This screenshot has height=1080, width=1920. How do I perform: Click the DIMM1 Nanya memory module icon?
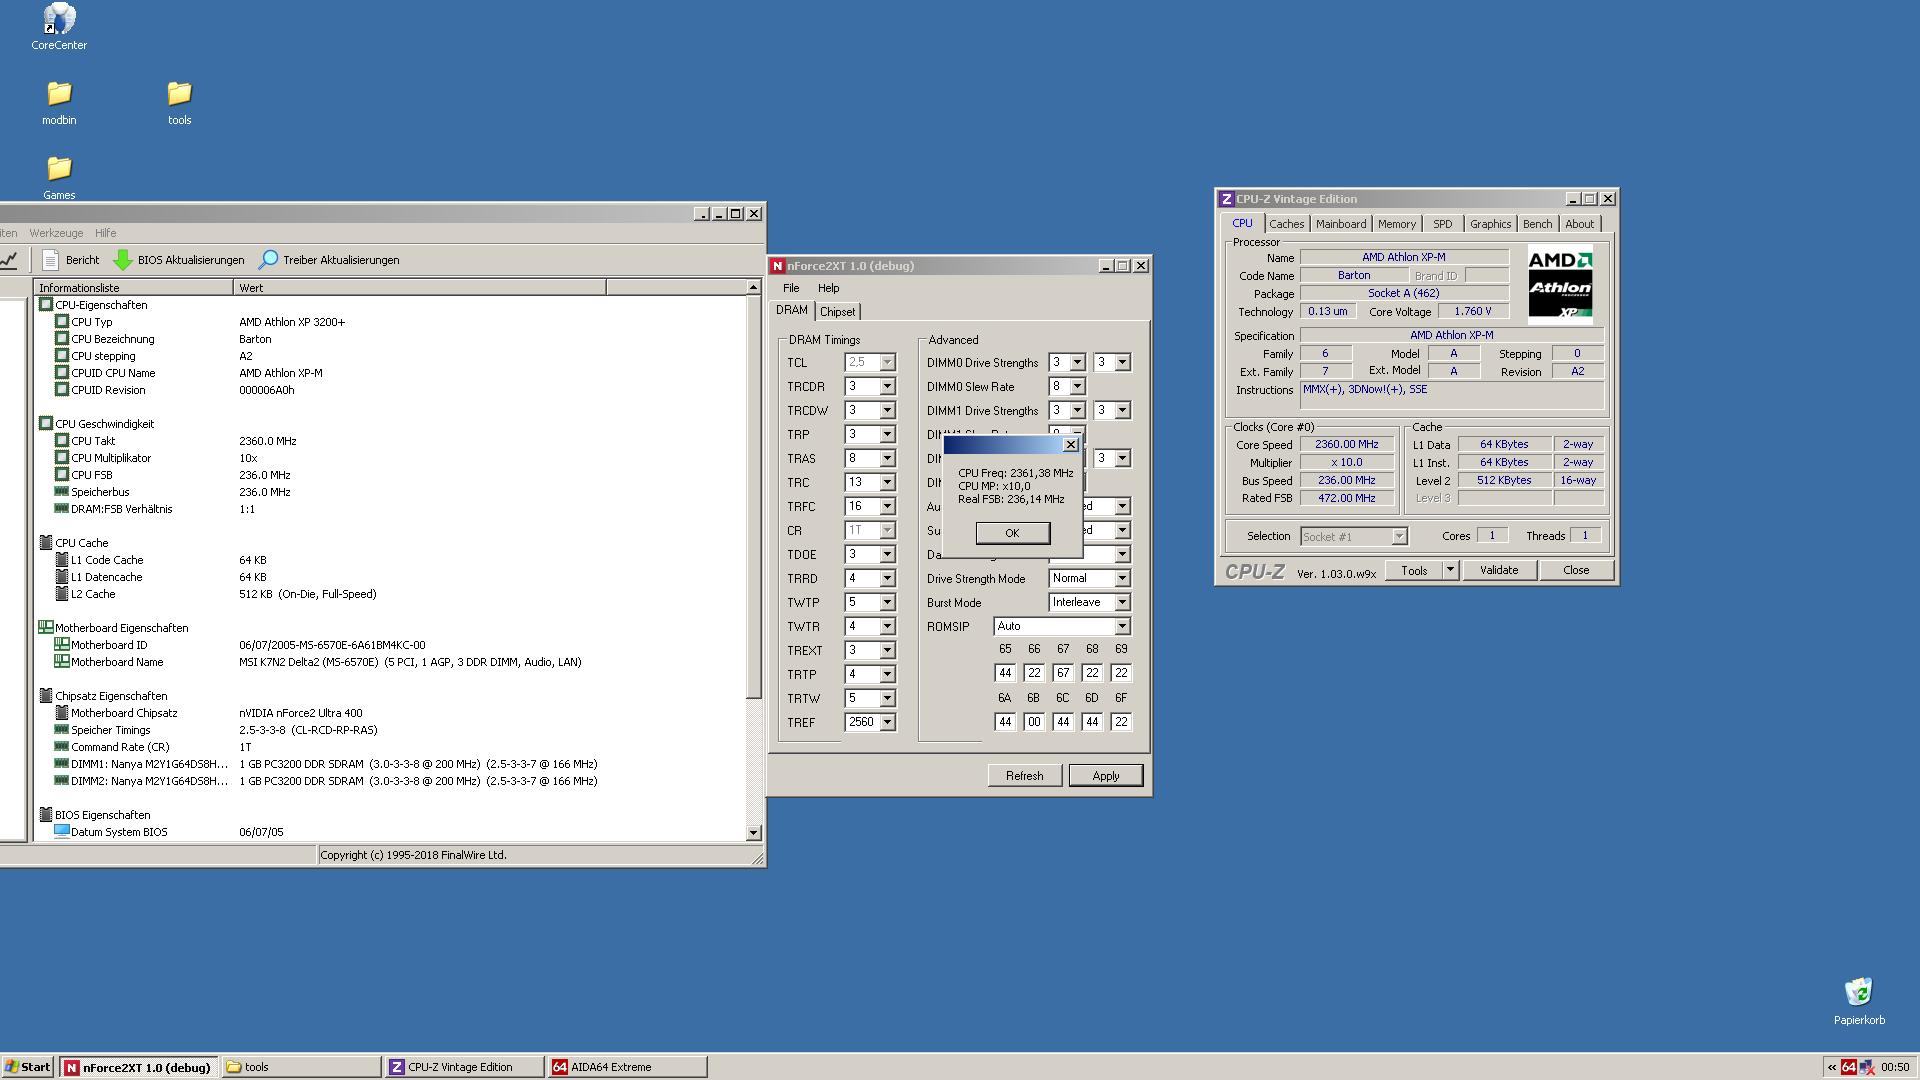coord(62,764)
